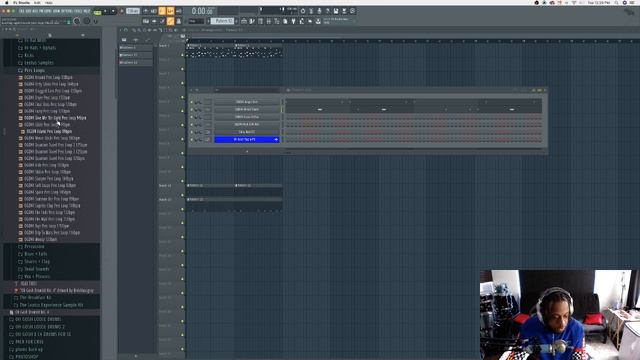
Task: Adjust volume knob of blue highlighted channel
Action: 200,140
